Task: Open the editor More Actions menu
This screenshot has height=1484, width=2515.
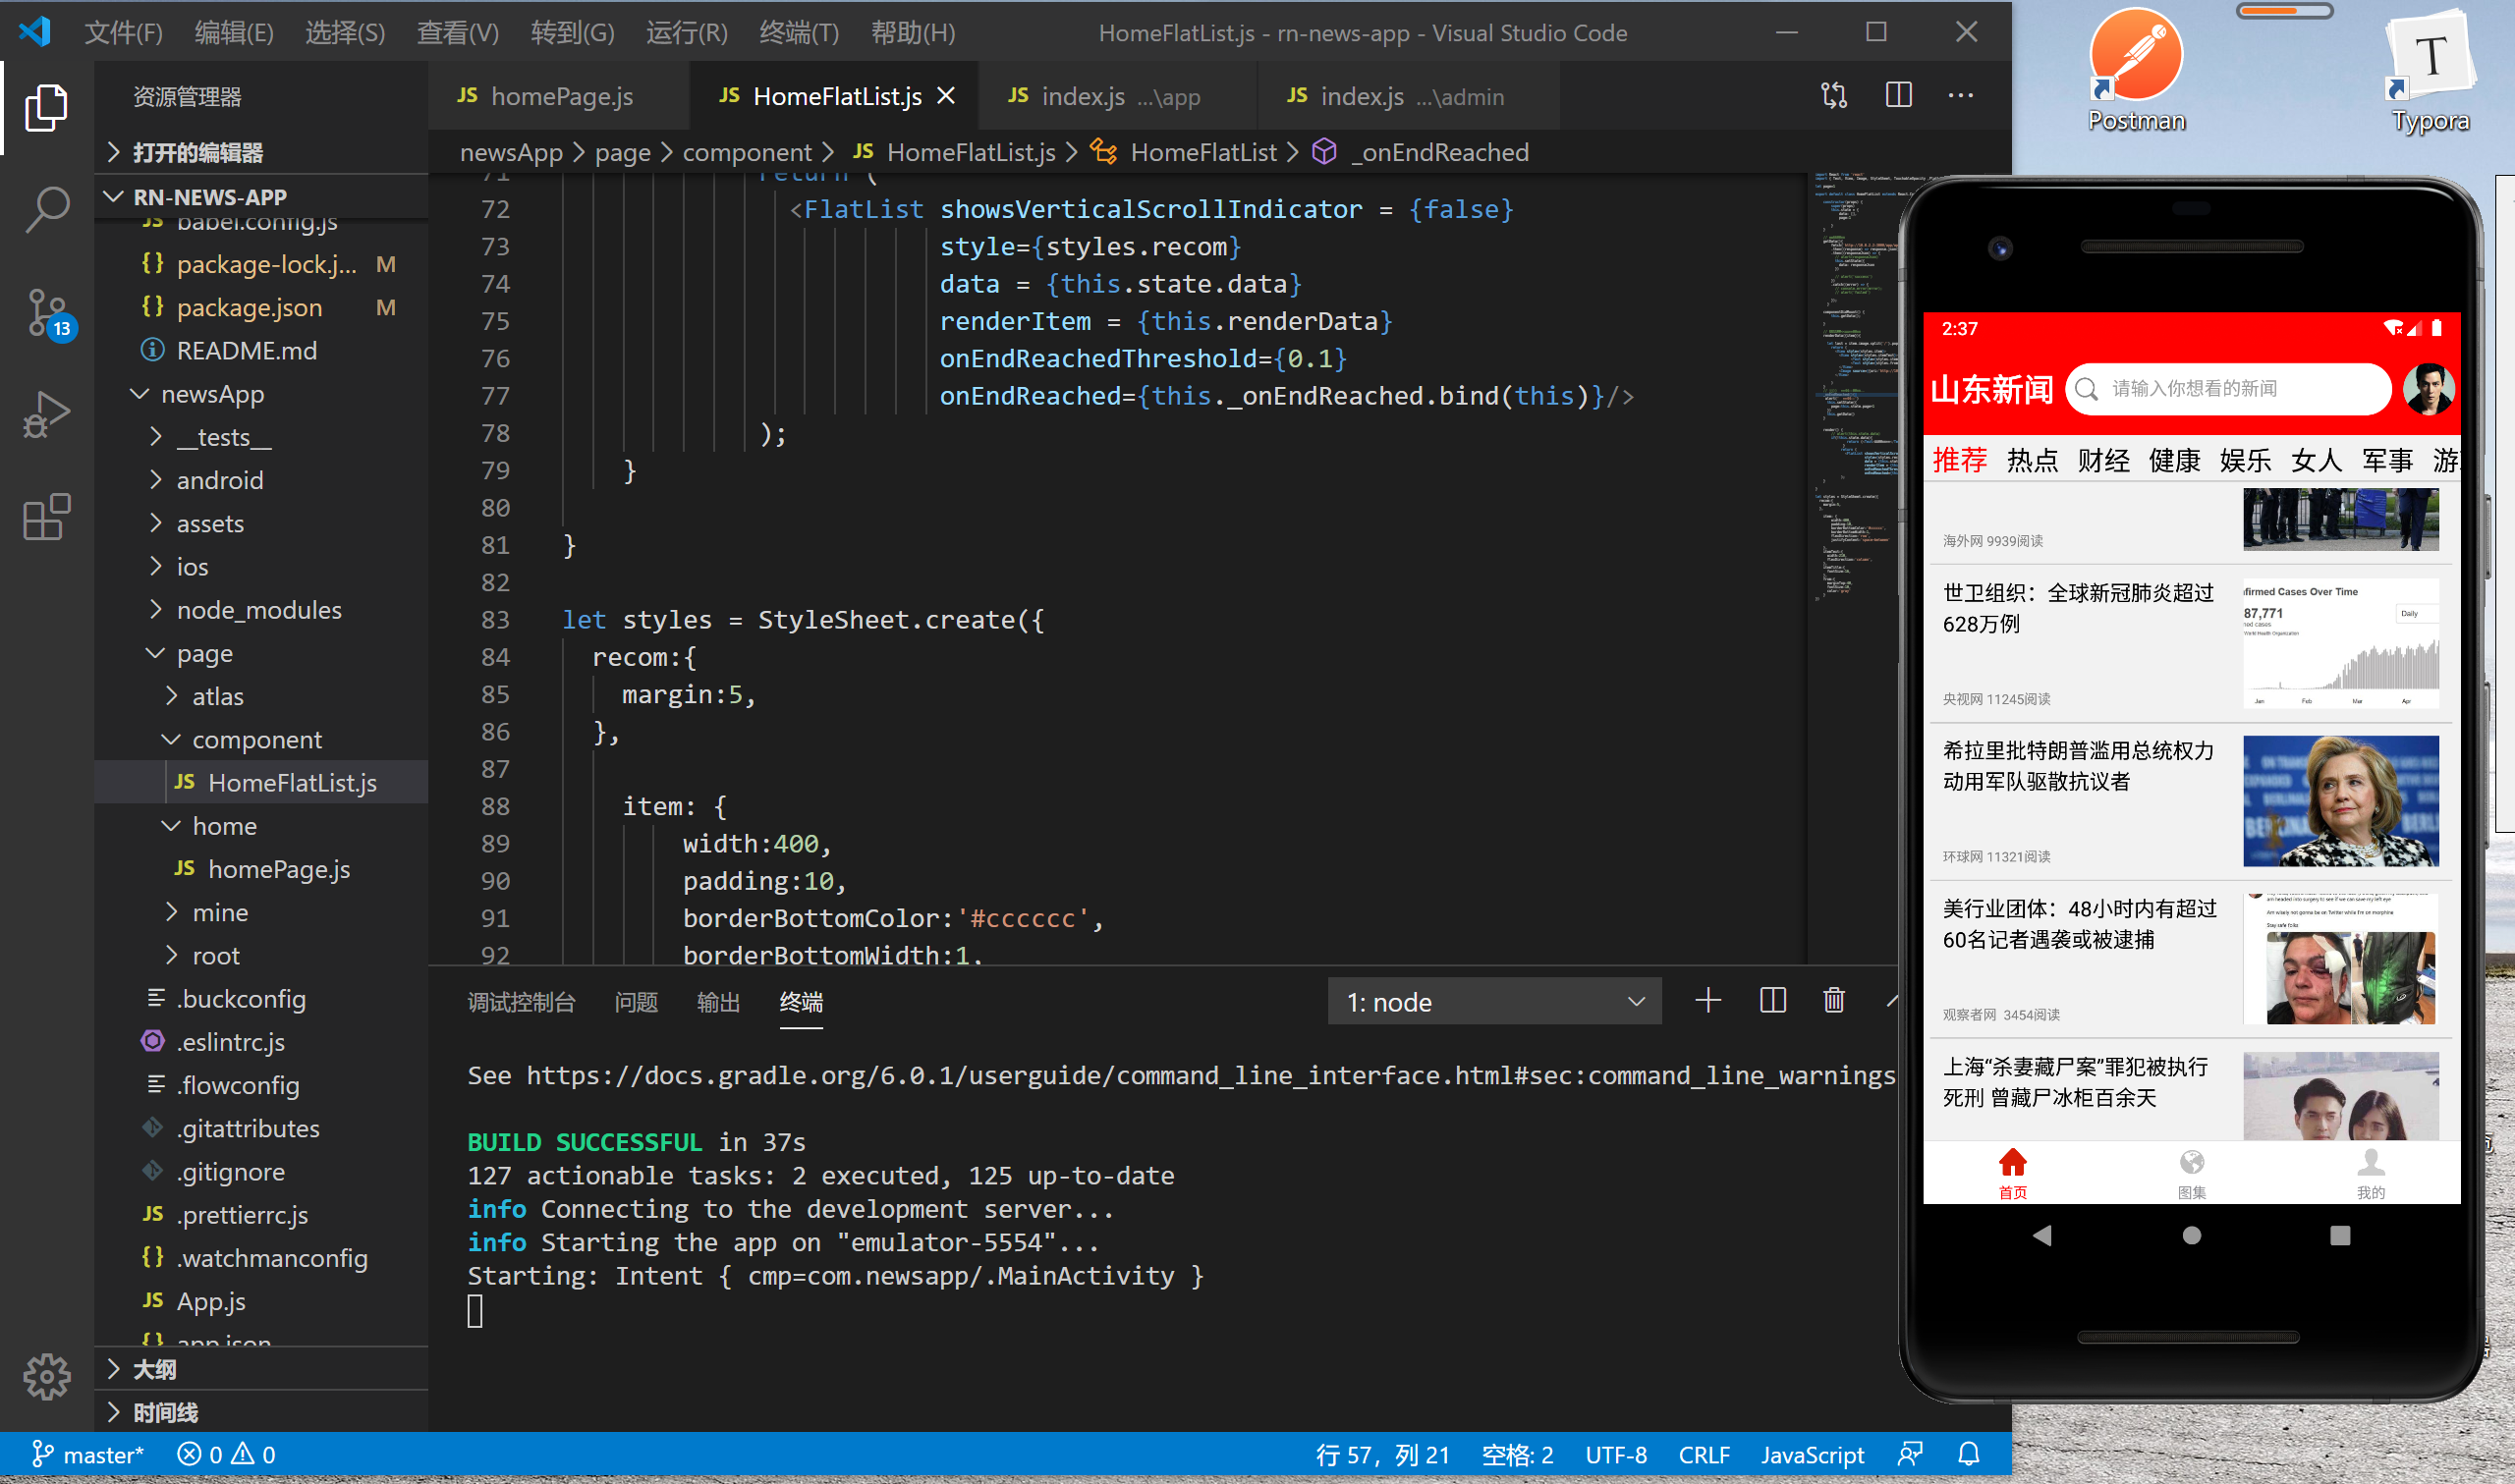Action: [x=1961, y=96]
